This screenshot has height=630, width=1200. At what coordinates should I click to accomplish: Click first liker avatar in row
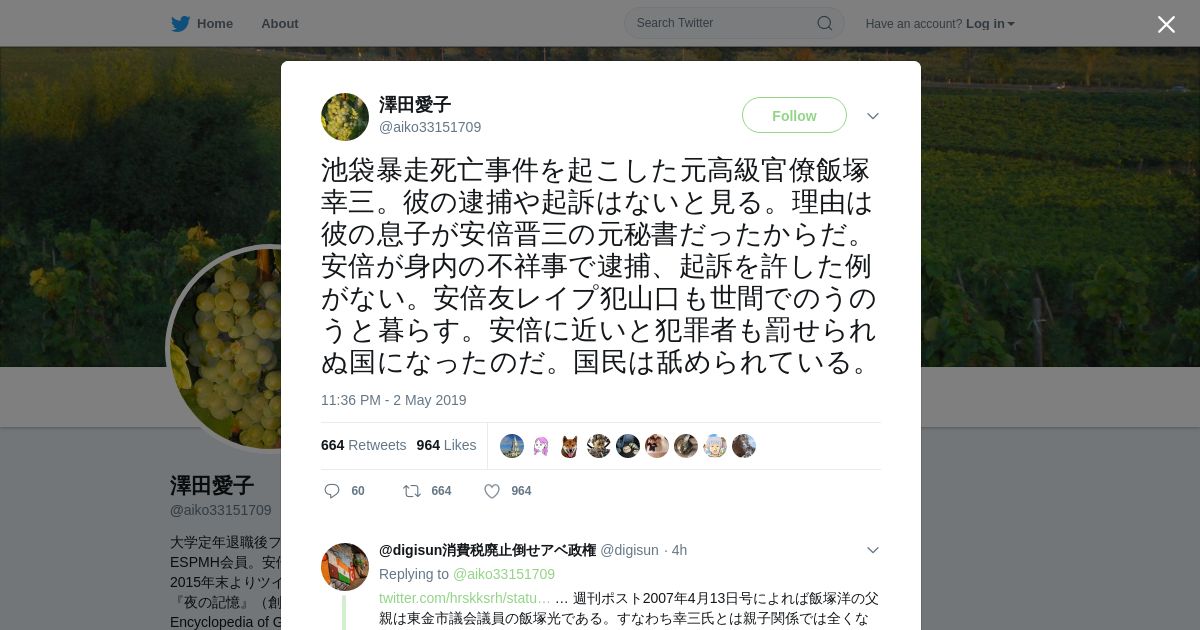pos(512,446)
